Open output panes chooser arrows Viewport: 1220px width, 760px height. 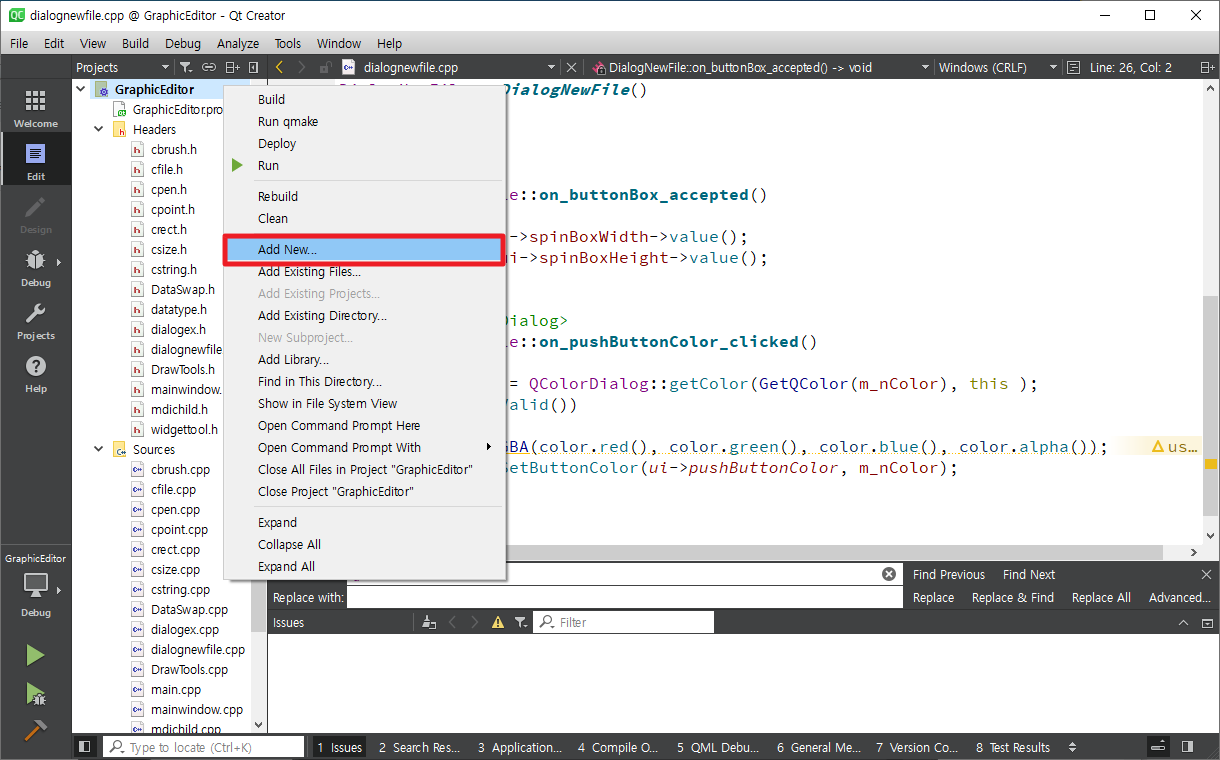[x=1073, y=747]
